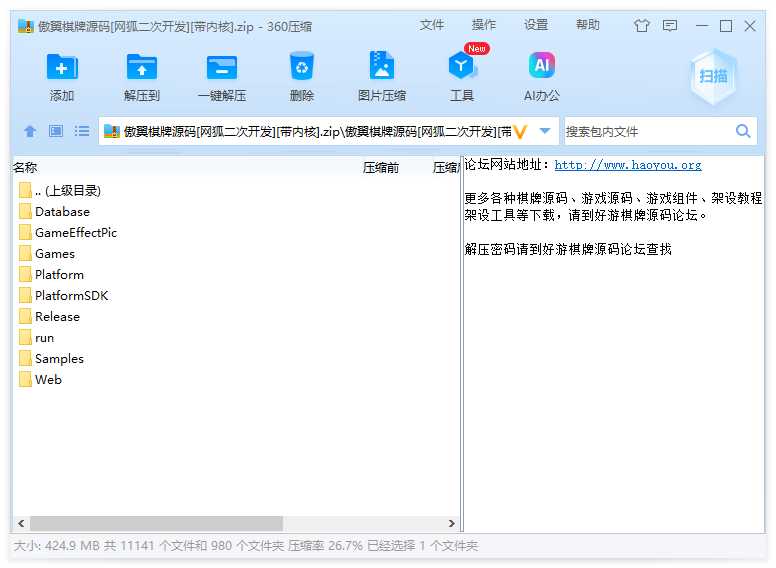776x568 pixels.
Task: Select the Samples folder name
Action: (x=59, y=359)
